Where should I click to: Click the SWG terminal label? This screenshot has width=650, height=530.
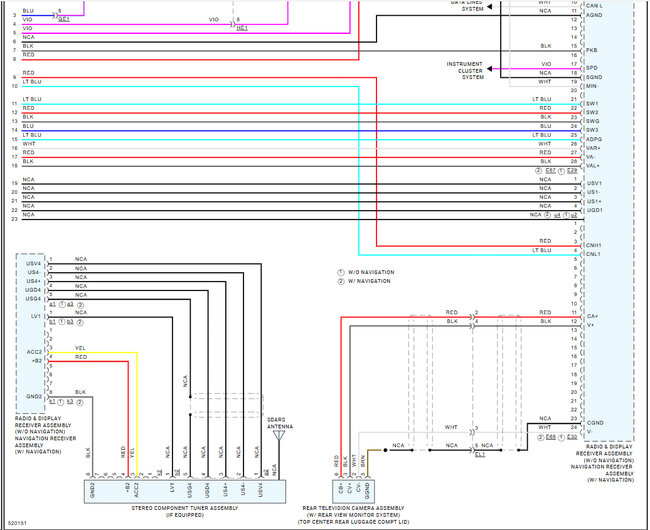pos(592,121)
